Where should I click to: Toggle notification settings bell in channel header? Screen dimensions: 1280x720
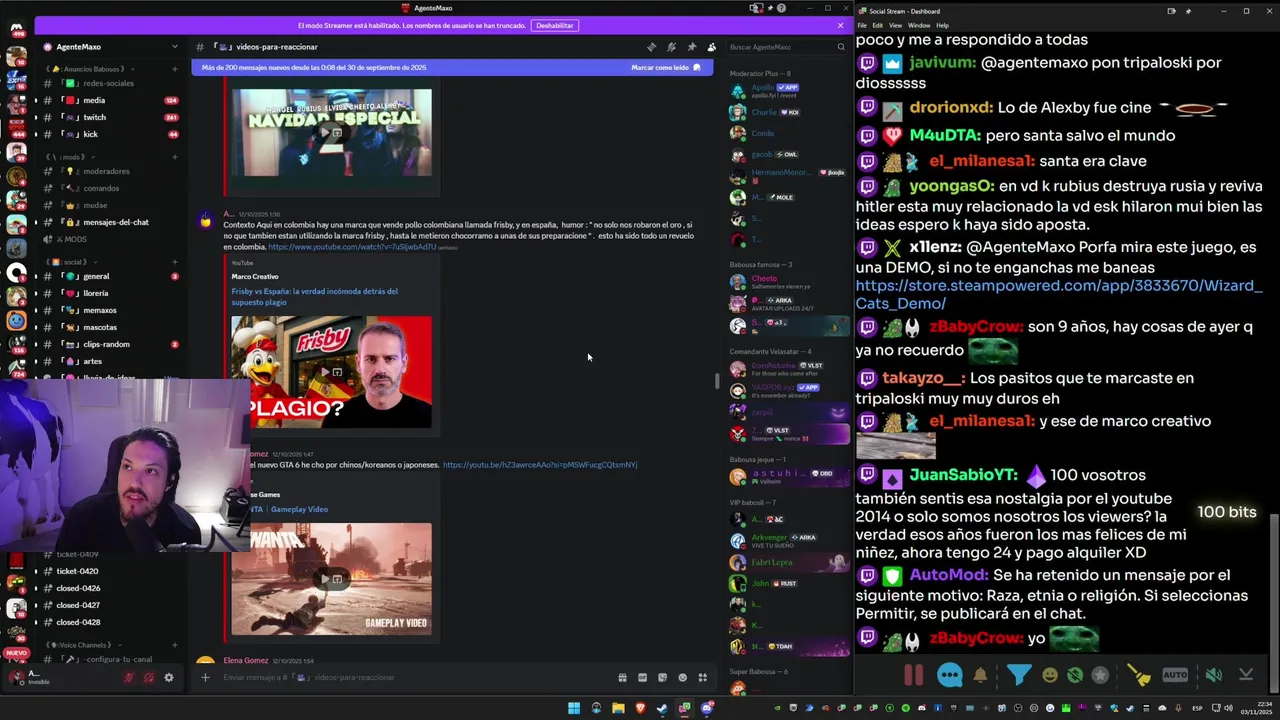click(x=671, y=47)
